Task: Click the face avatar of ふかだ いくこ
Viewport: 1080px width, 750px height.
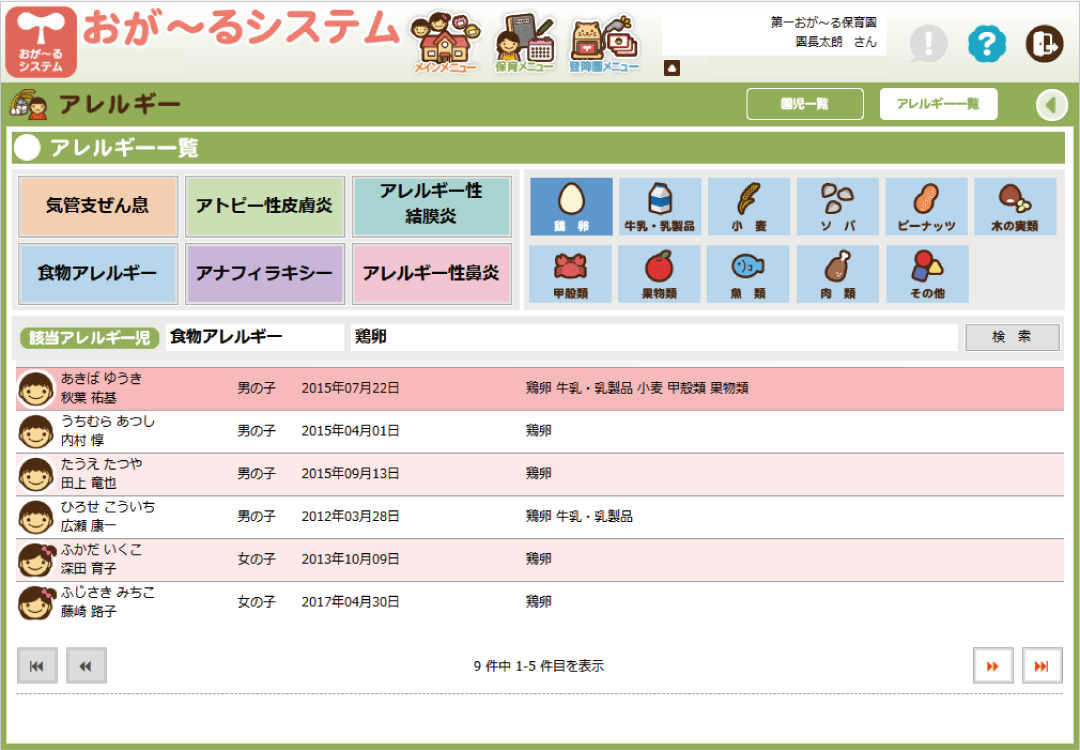Action: point(37,560)
